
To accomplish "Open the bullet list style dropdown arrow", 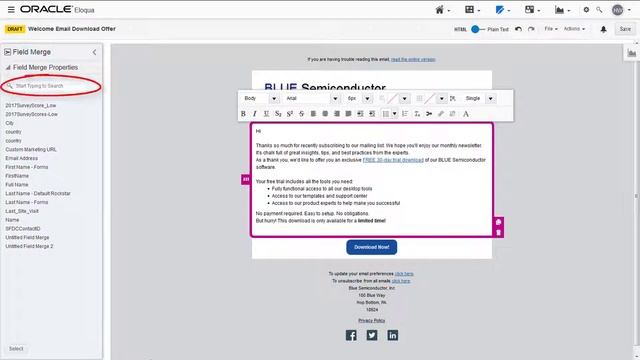I will 394,114.
